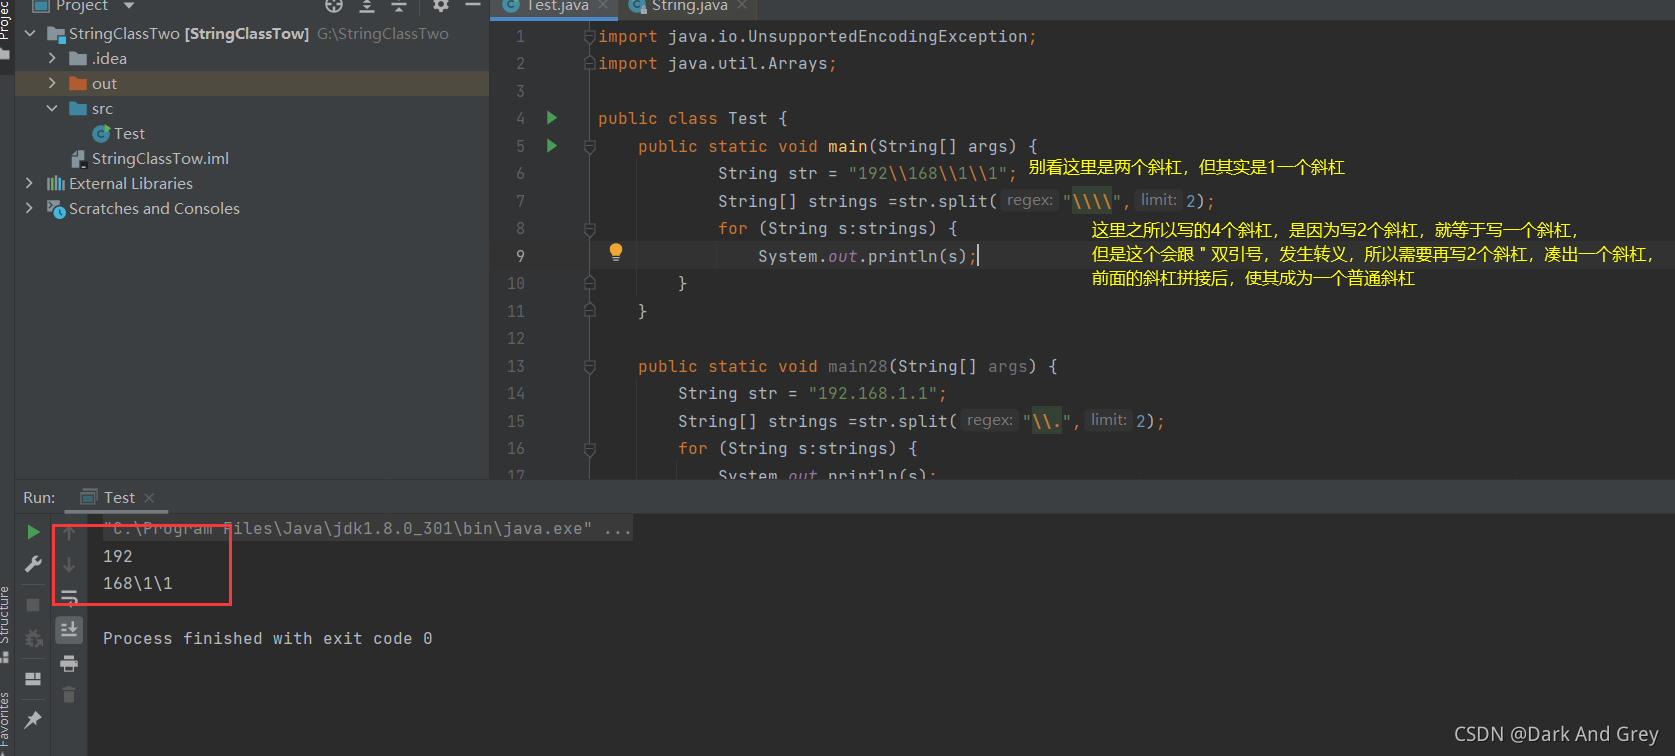Open the Favorites tool window tab
Image resolution: width=1675 pixels, height=756 pixels.
[x=5, y=722]
